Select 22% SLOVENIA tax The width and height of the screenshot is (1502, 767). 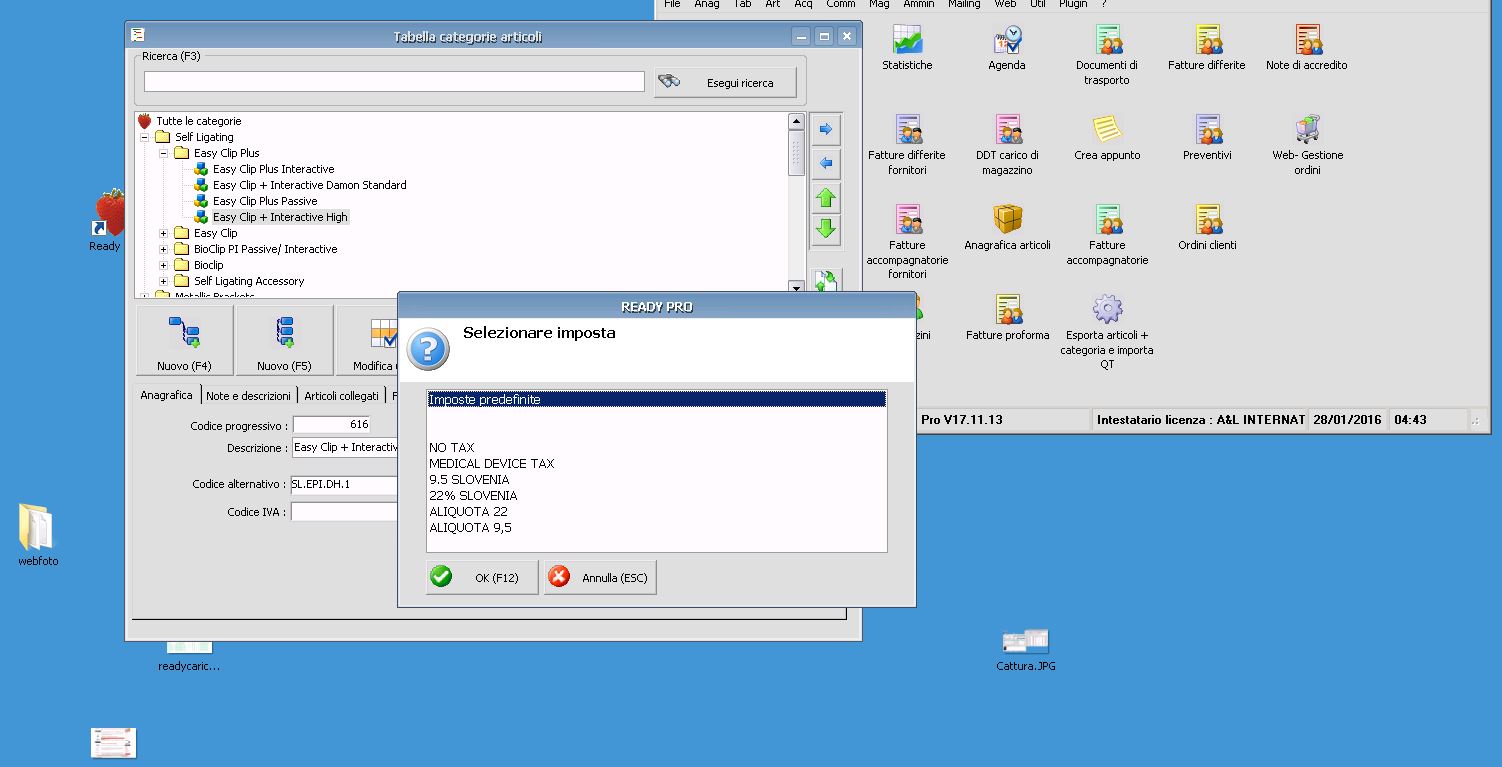click(x=657, y=496)
